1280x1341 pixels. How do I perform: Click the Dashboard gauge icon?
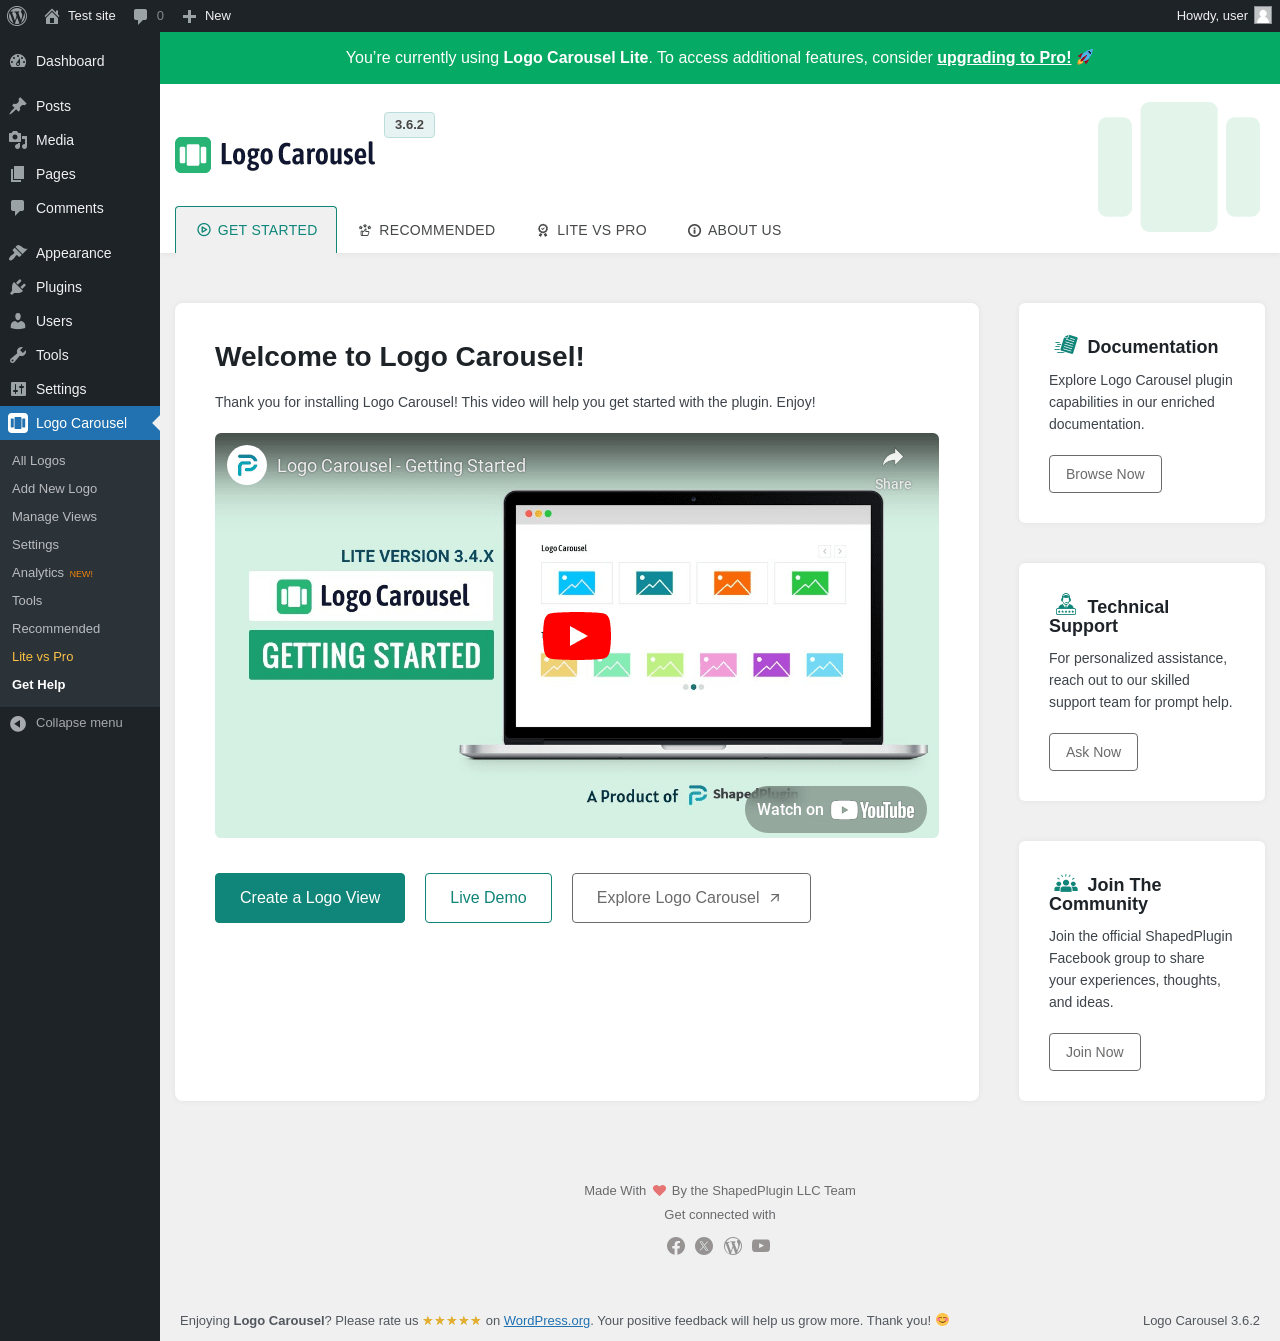[x=18, y=61]
